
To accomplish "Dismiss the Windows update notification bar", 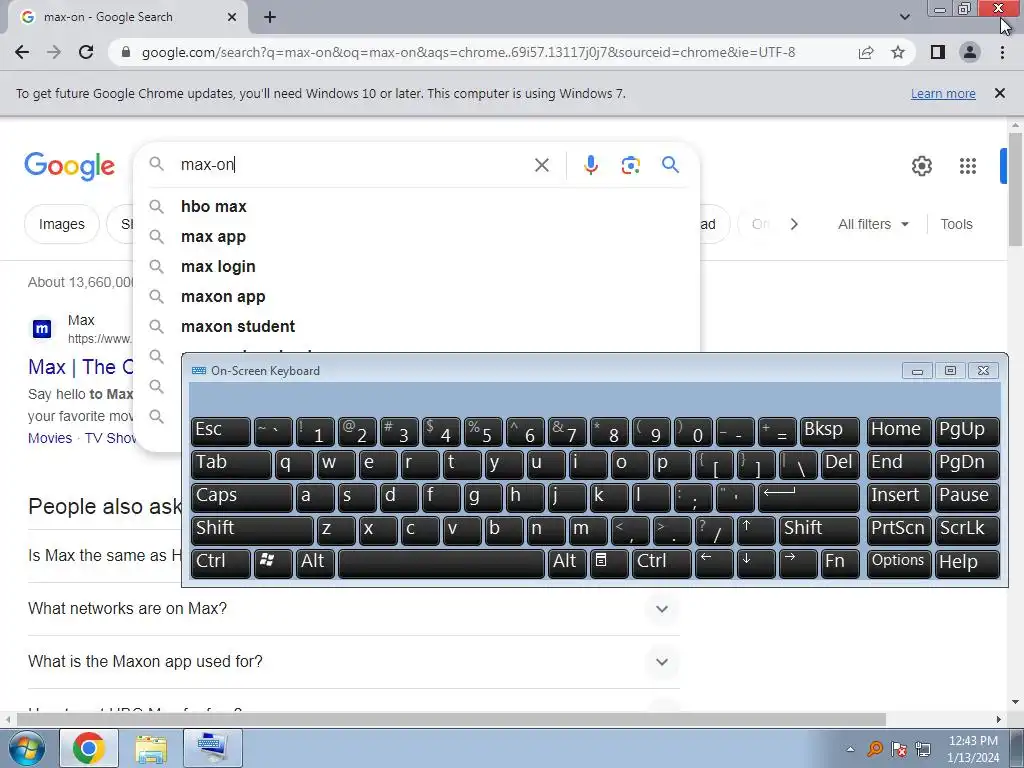I will click(1000, 93).
